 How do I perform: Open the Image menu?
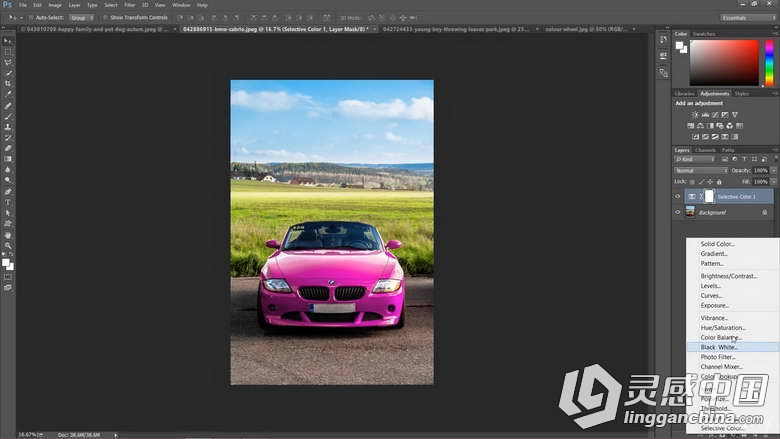[55, 5]
